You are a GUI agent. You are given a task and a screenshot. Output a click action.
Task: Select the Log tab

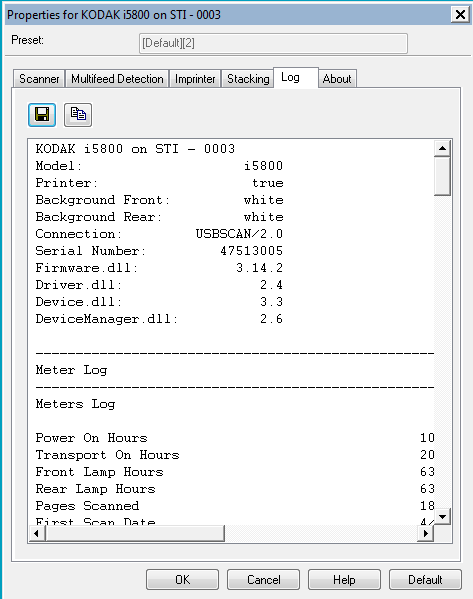(x=296, y=78)
